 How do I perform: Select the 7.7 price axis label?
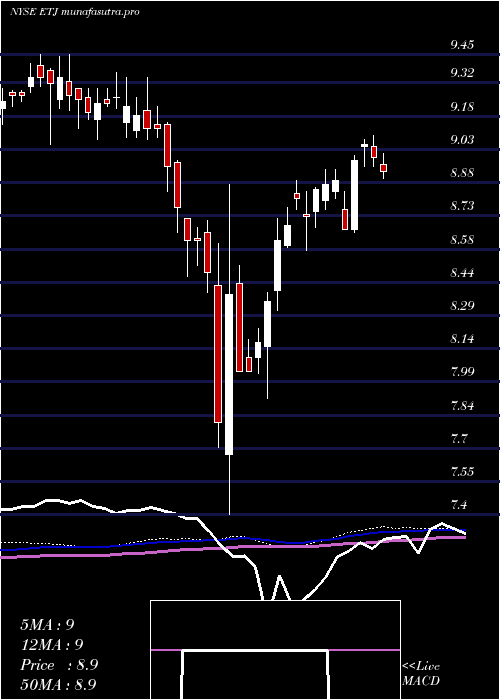click(459, 438)
